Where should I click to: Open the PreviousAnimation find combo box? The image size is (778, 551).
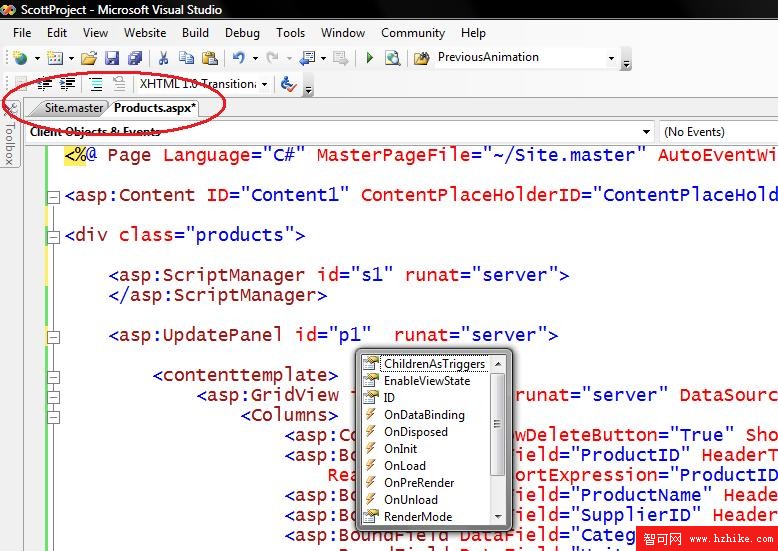[x=611, y=58]
